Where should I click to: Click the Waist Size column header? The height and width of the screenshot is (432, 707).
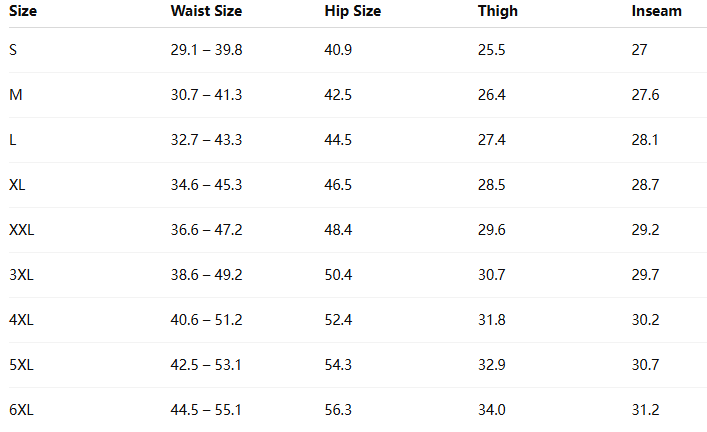(x=206, y=11)
